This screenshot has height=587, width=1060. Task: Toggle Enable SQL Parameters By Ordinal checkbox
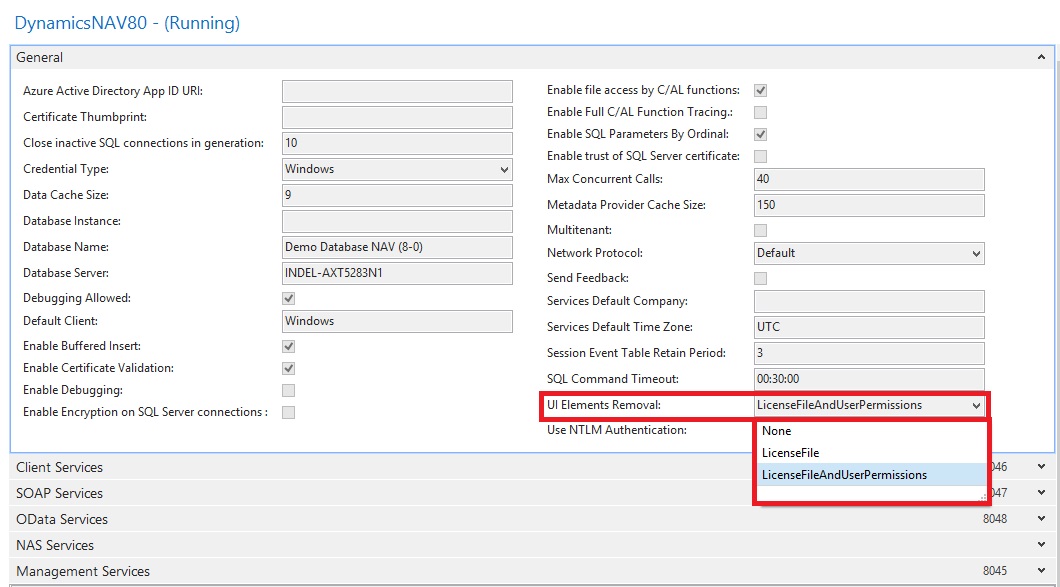coord(761,134)
